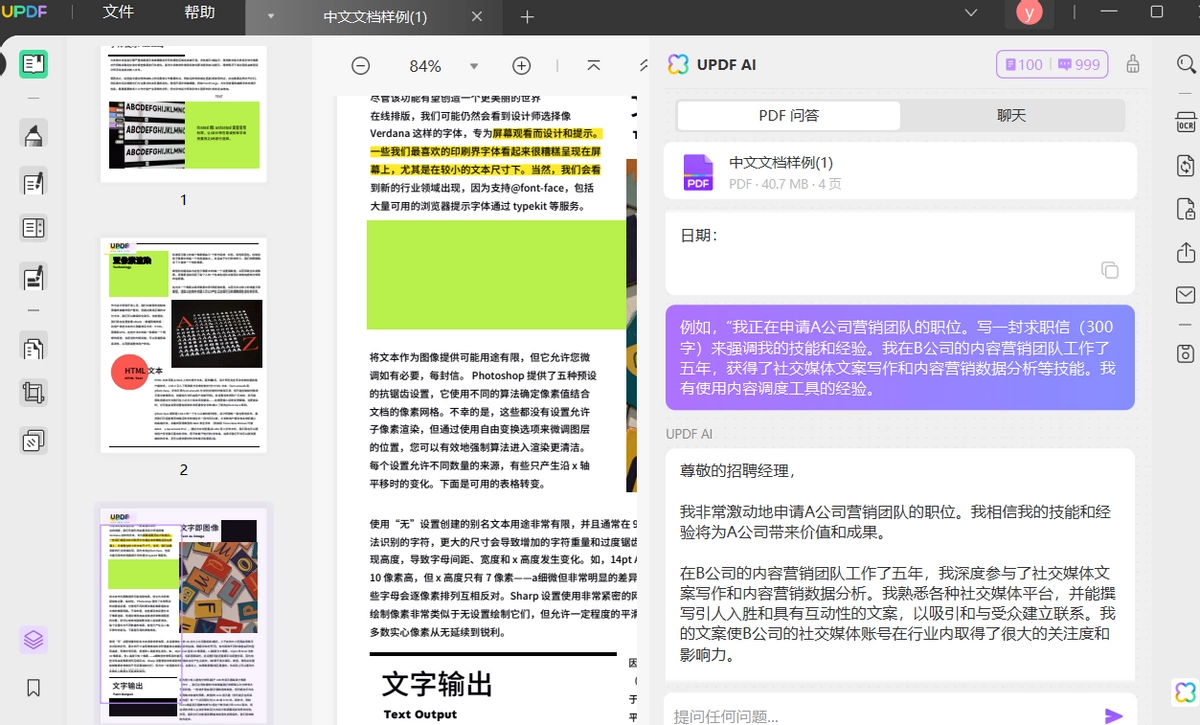This screenshot has width=1200, height=725.
Task: Switch to the 聊天 tab
Action: [1011, 116]
